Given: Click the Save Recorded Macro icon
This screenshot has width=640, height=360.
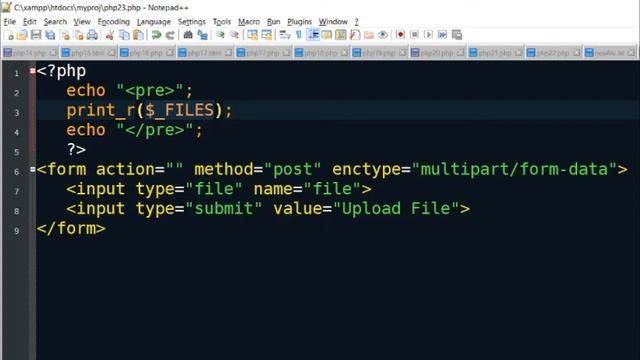Looking at the screenshot, I should [x=457, y=35].
